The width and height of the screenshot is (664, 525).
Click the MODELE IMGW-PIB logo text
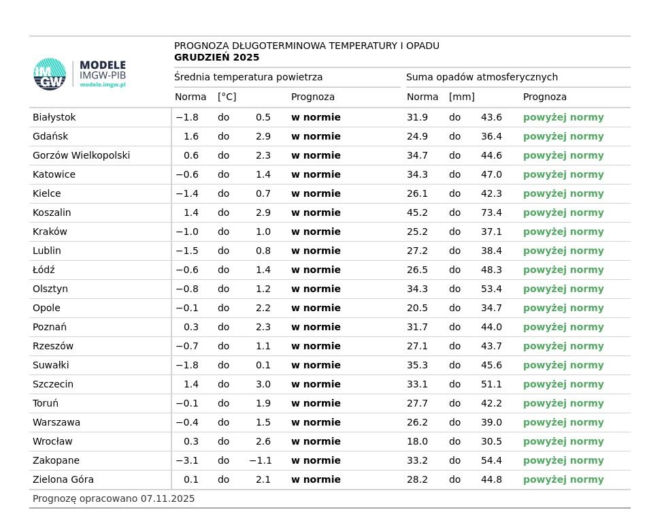click(103, 68)
